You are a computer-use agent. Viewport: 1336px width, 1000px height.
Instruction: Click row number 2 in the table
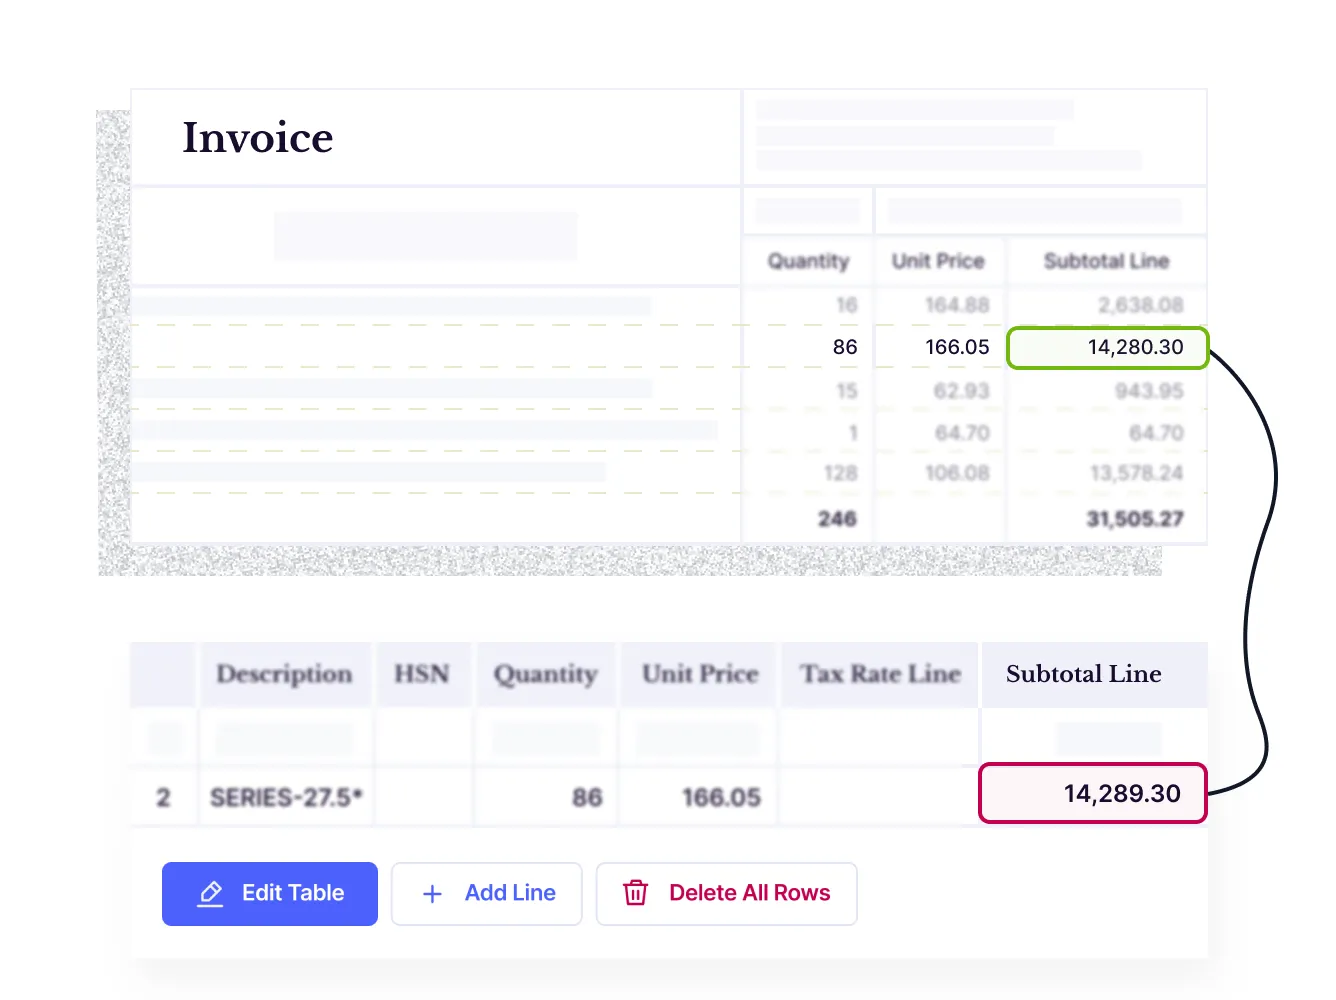[163, 798]
